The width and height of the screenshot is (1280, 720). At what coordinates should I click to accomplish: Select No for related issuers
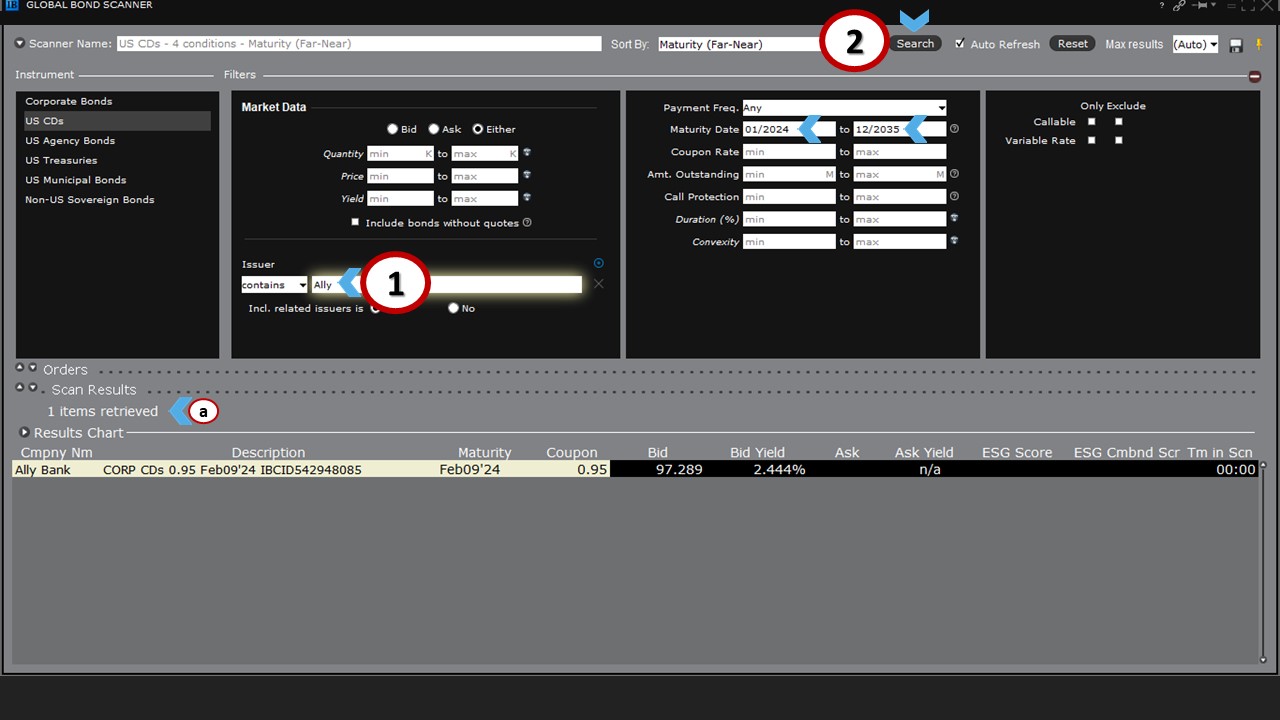(x=453, y=308)
